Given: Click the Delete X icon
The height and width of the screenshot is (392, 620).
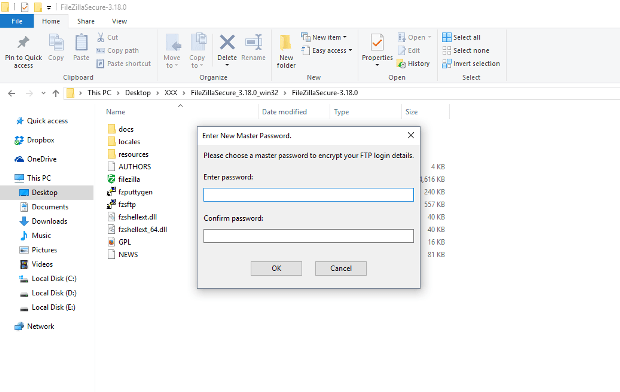Looking at the screenshot, I should 227,42.
